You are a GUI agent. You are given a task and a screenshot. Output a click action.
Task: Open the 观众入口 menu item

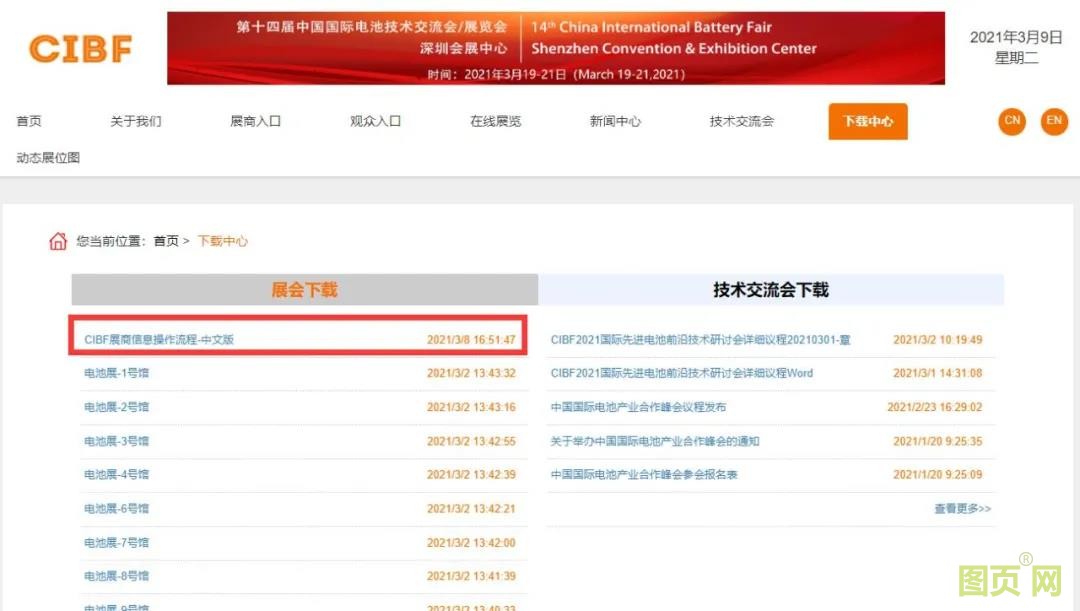coord(375,120)
